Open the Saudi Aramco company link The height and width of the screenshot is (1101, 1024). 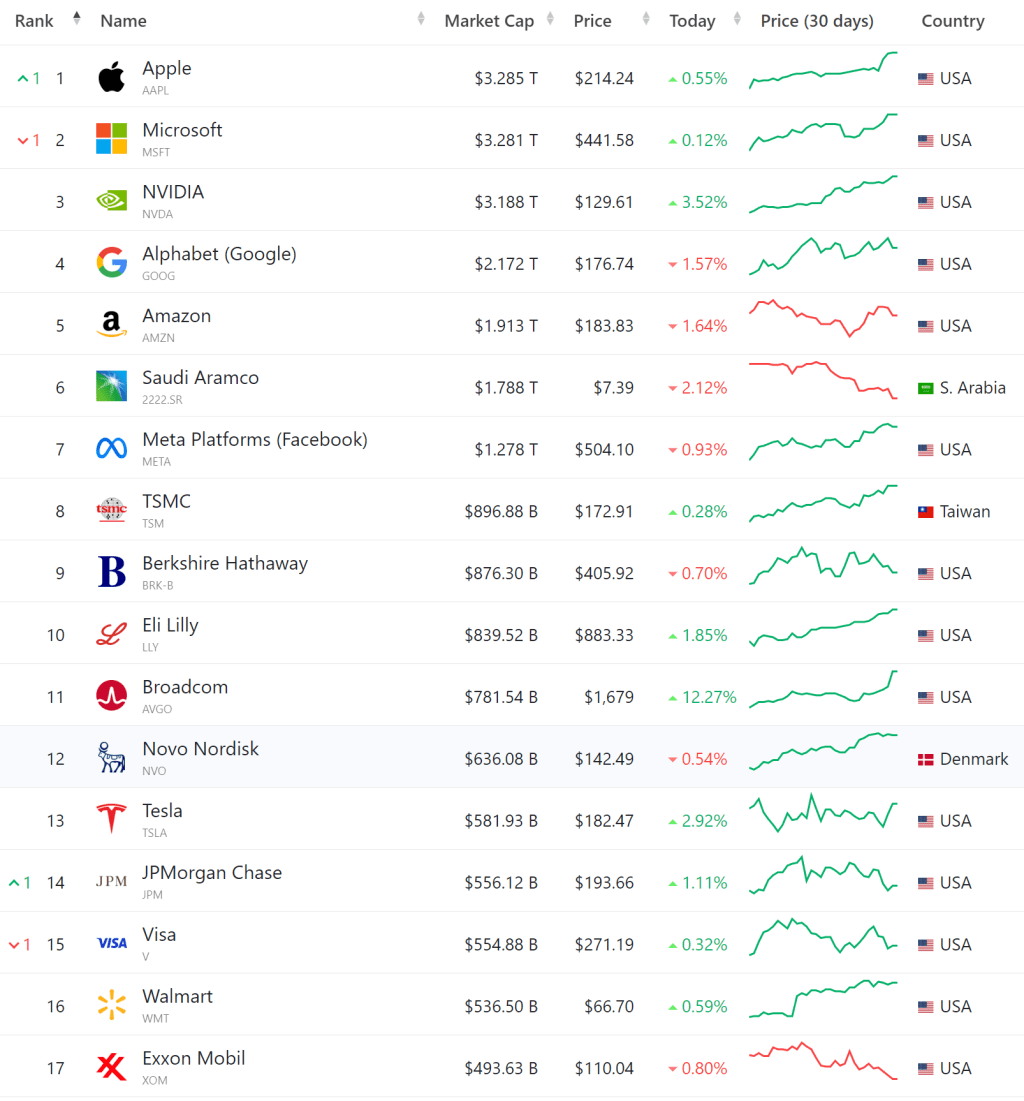[200, 378]
